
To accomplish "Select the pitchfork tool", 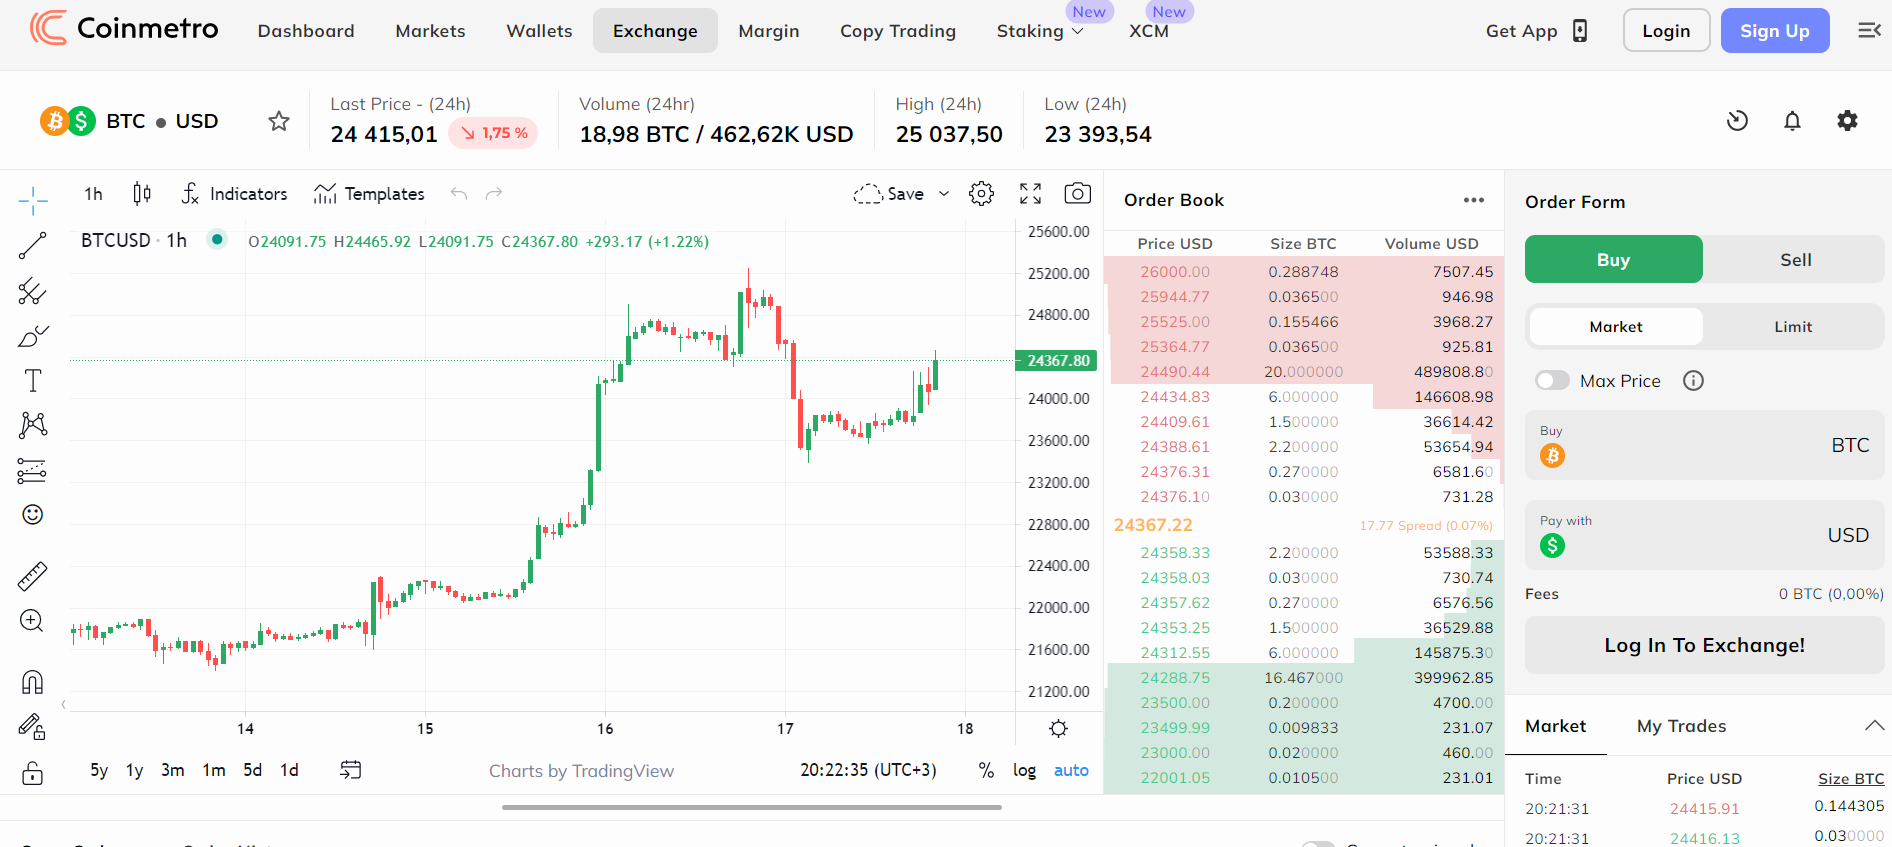I will pyautogui.click(x=33, y=291).
